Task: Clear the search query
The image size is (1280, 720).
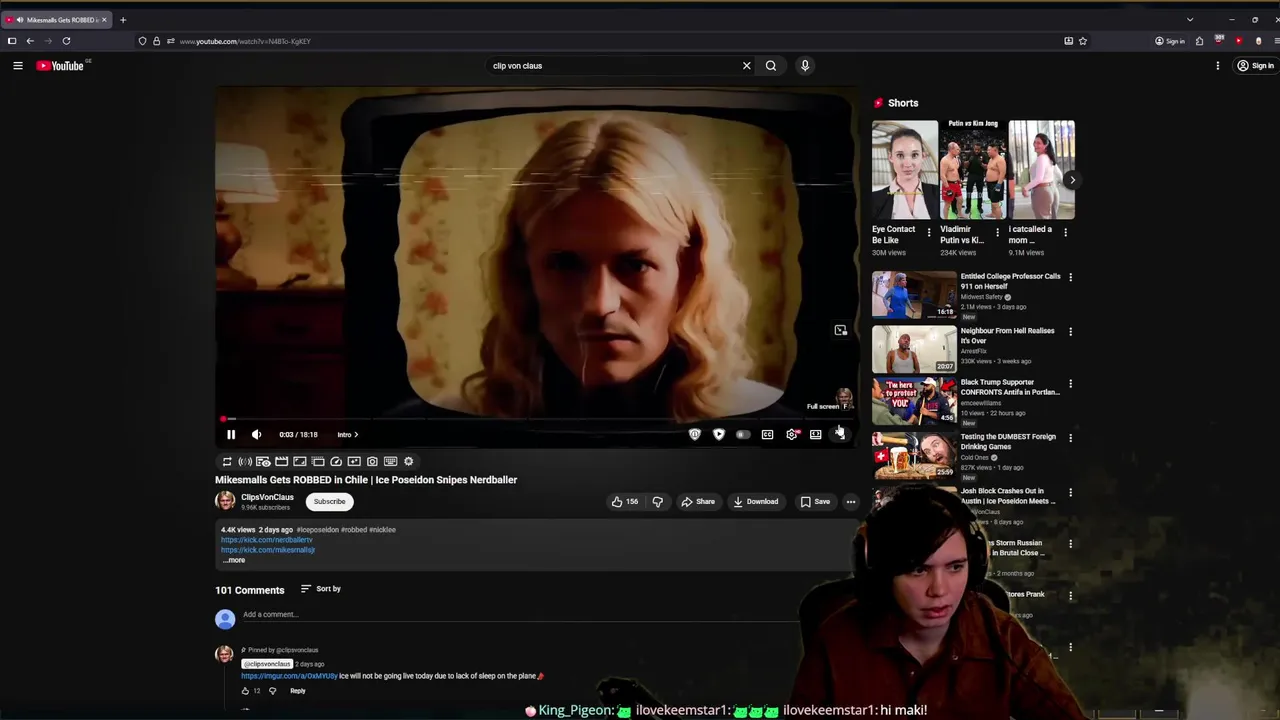Action: (x=746, y=66)
